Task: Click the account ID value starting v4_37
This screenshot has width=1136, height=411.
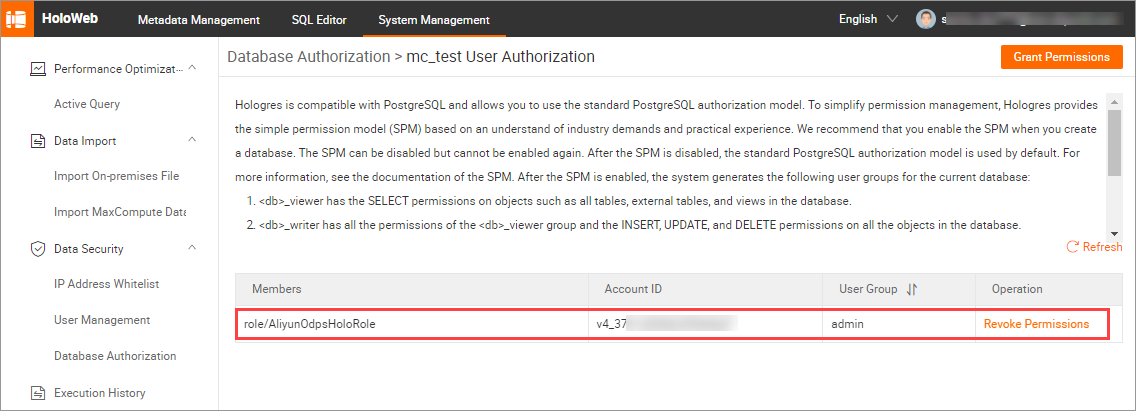Action: (x=667, y=325)
